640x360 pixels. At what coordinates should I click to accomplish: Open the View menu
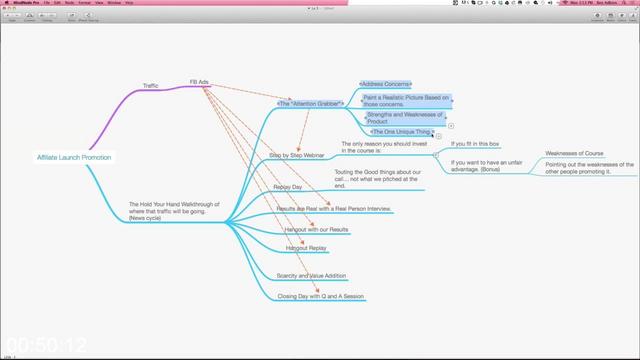tap(99, 2)
